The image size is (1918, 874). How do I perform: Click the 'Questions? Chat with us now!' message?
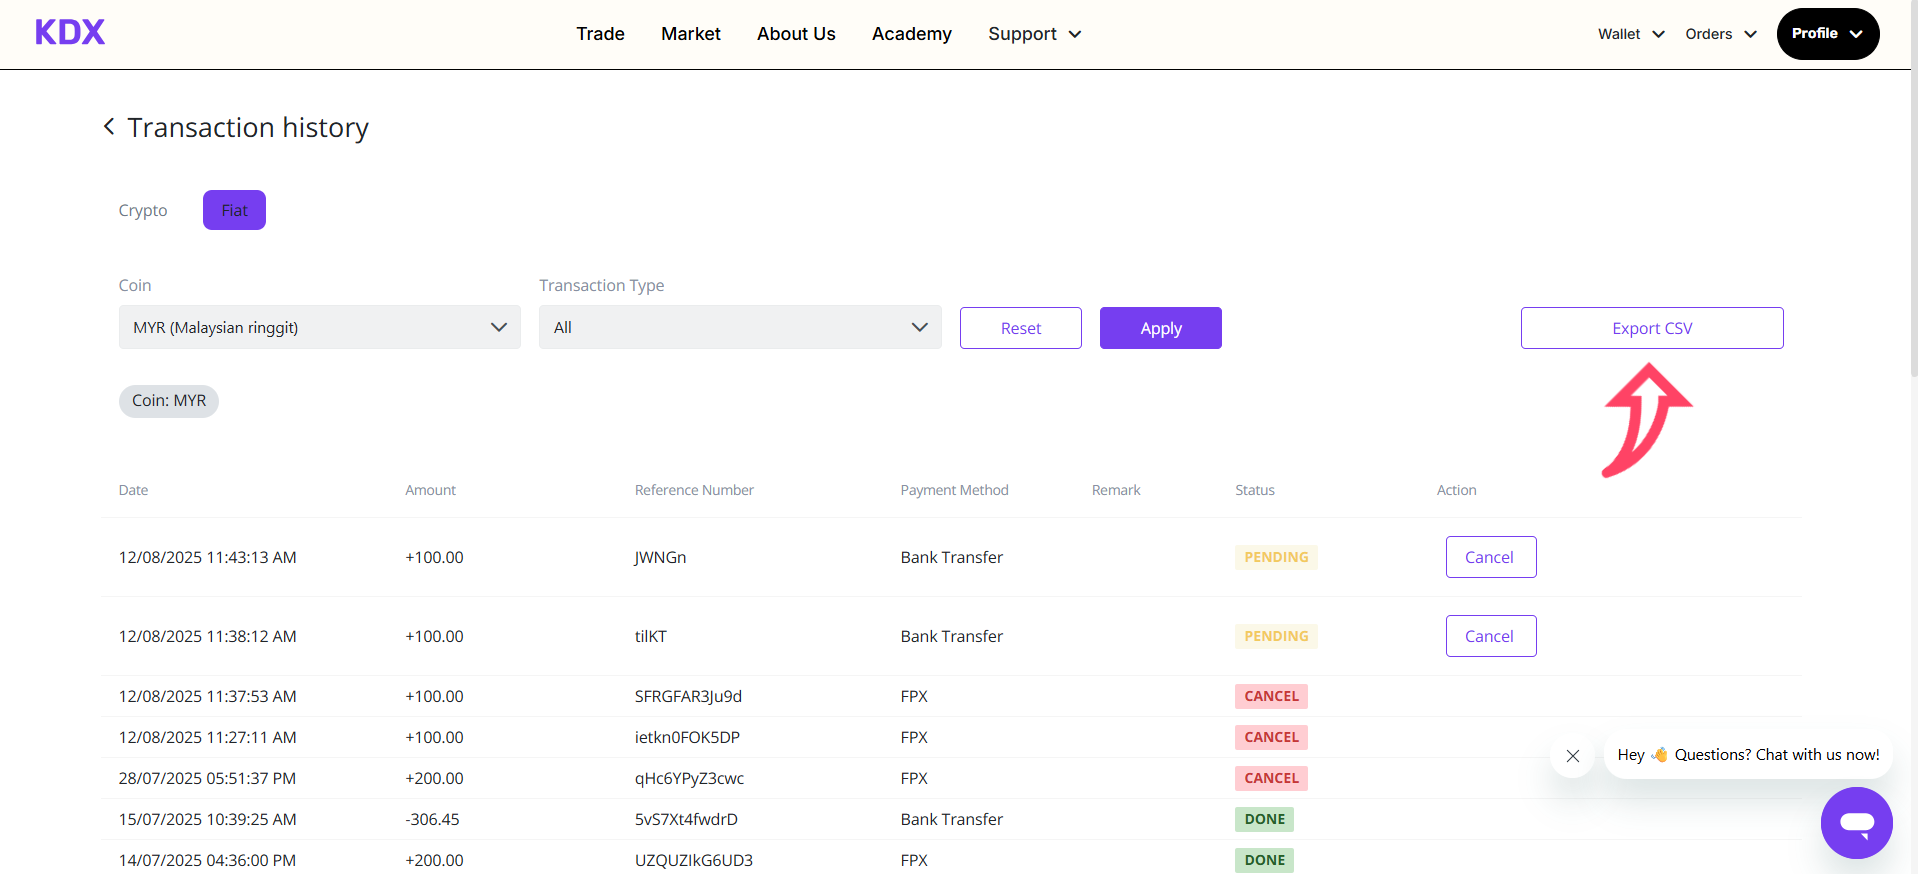[x=1748, y=755]
